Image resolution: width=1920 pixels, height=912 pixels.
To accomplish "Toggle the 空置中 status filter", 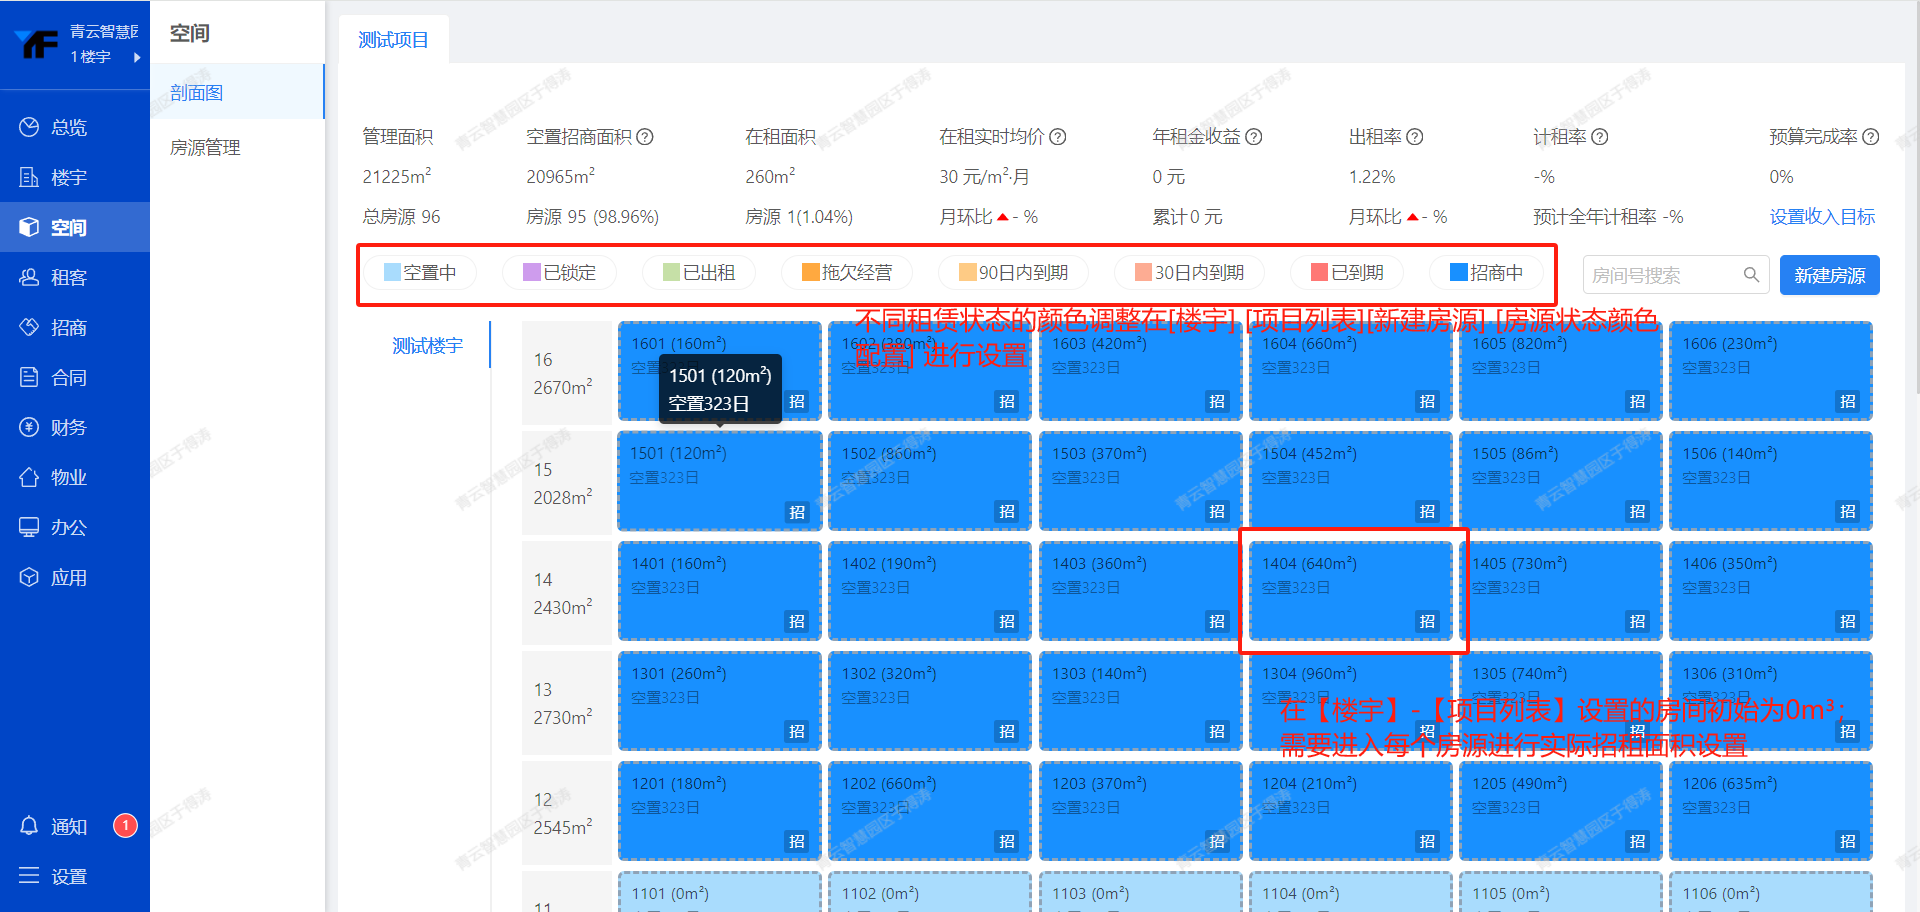I will pyautogui.click(x=419, y=273).
